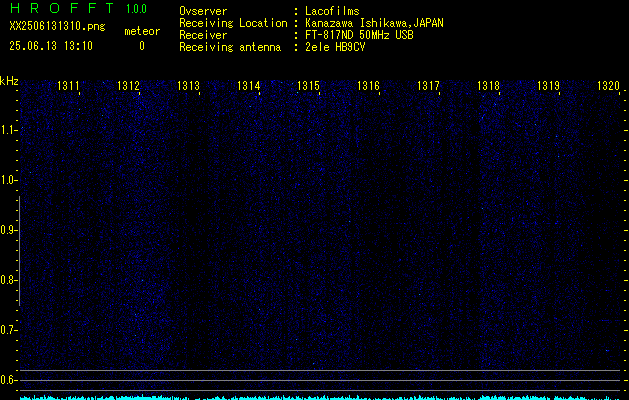Click the Ovserver label
The height and width of the screenshot is (400, 629).
point(203,11)
